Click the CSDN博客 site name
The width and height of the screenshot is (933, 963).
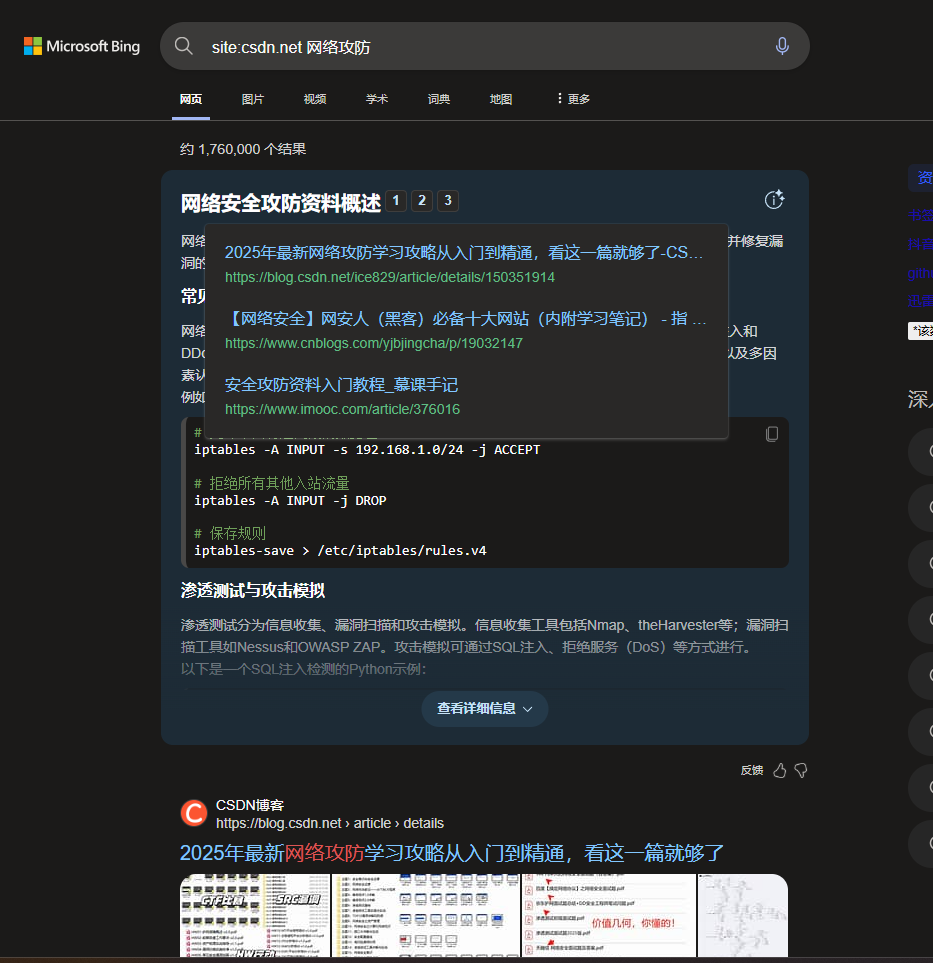(x=250, y=805)
